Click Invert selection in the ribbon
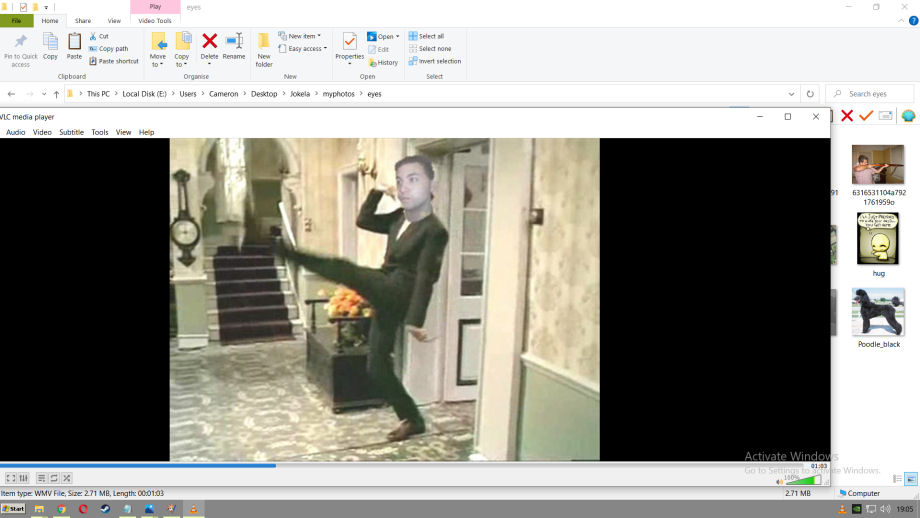Viewport: 920px width, 518px height. pos(435,61)
